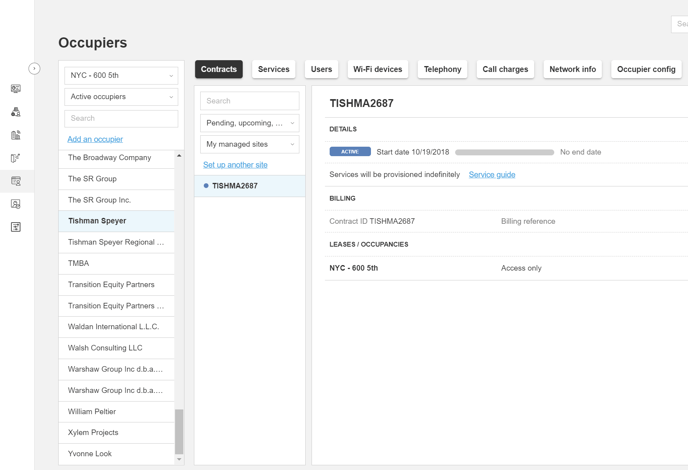Click the network users sidebar icon
The image size is (688, 470).
tap(16, 112)
